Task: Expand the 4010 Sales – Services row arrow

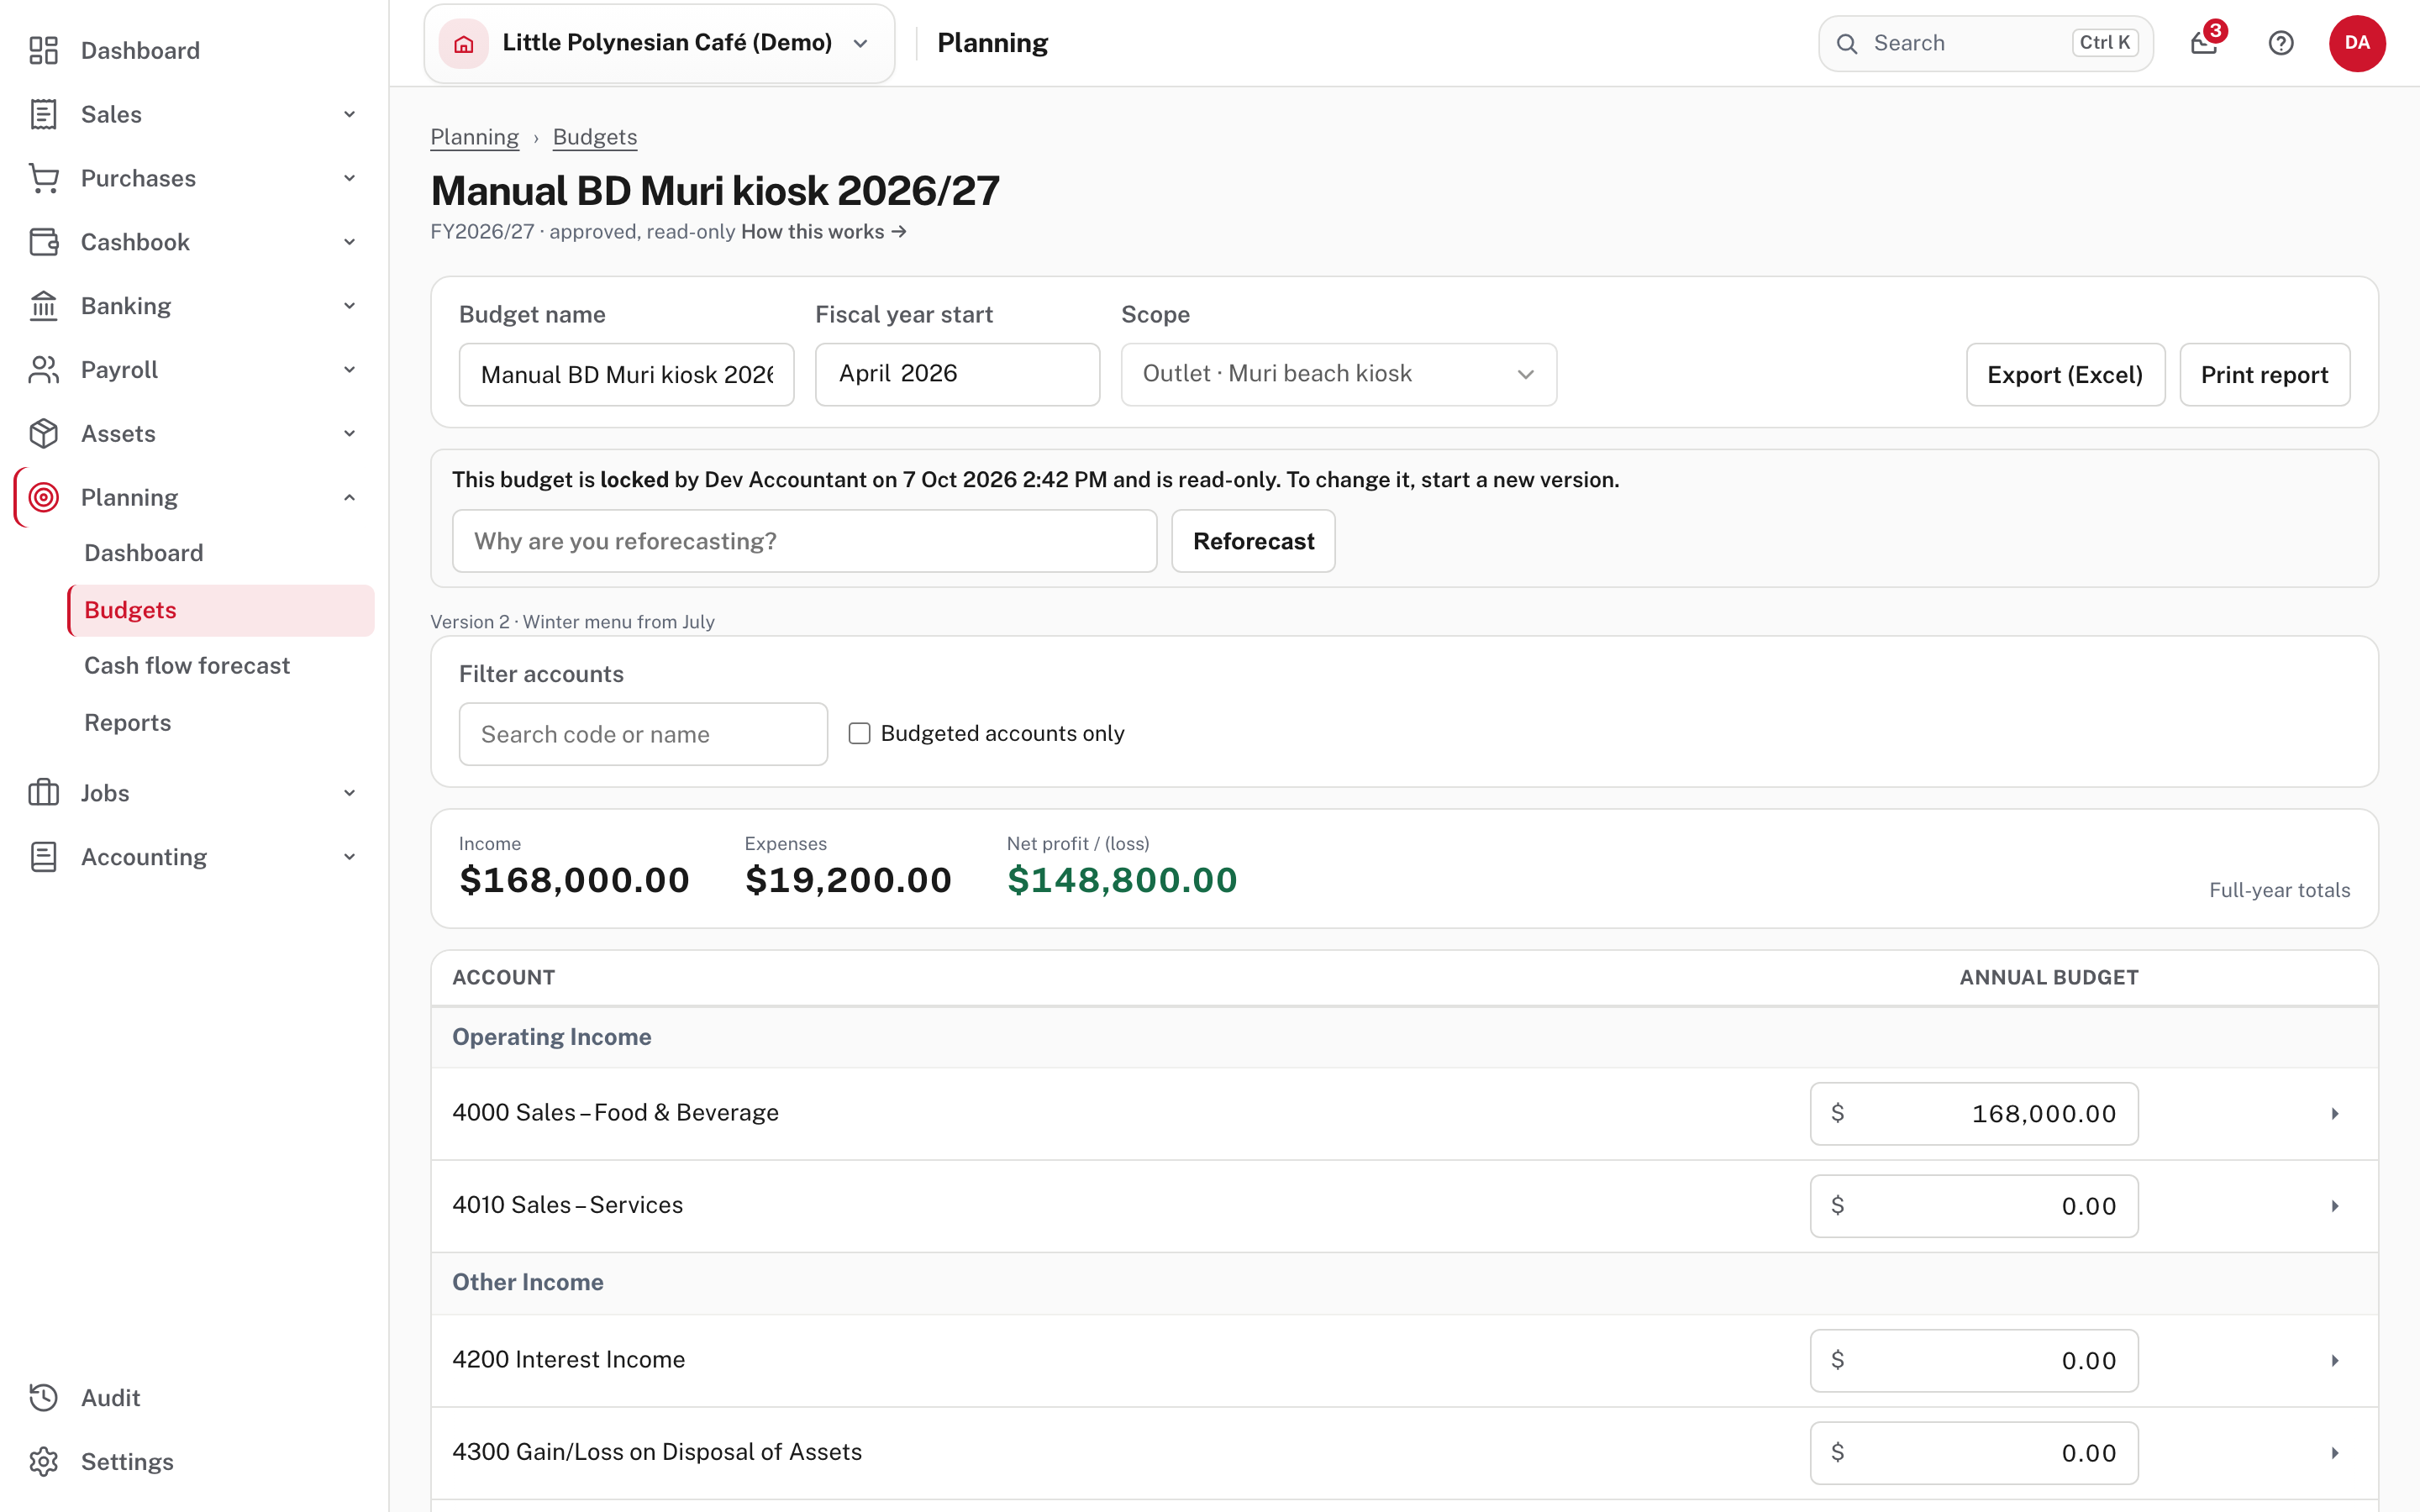Action: click(x=2335, y=1206)
